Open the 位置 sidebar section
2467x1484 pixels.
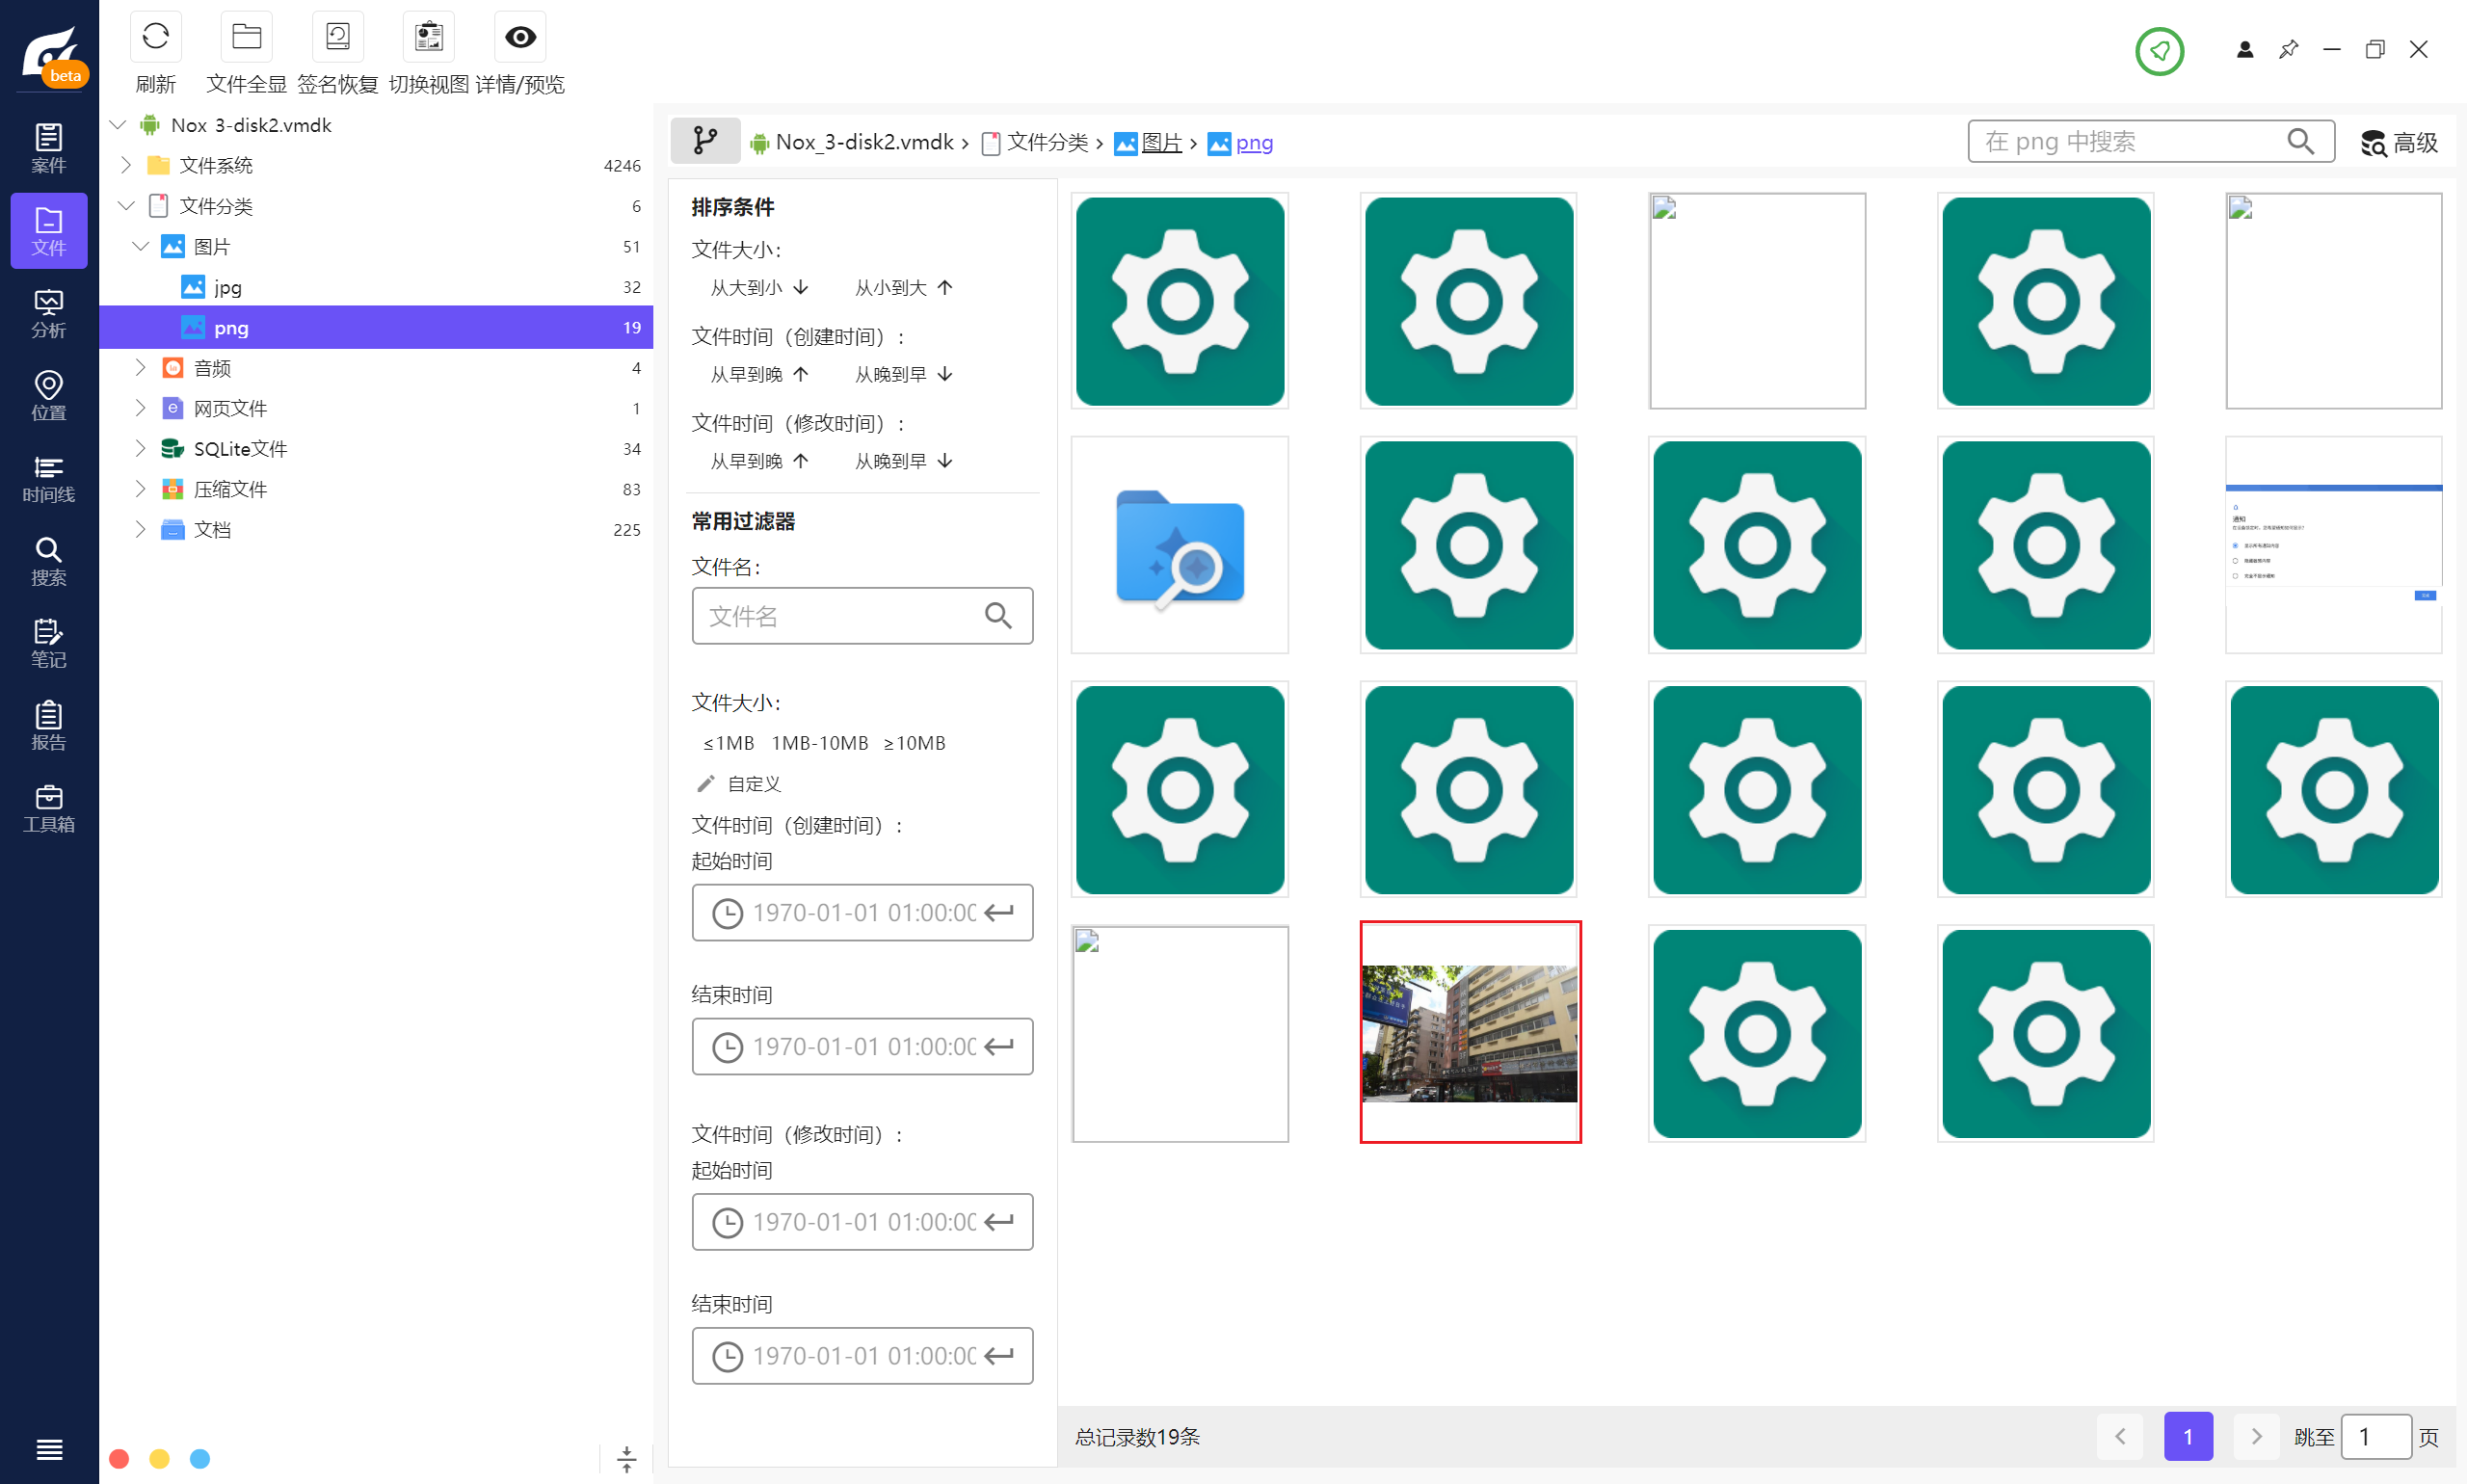(x=49, y=396)
